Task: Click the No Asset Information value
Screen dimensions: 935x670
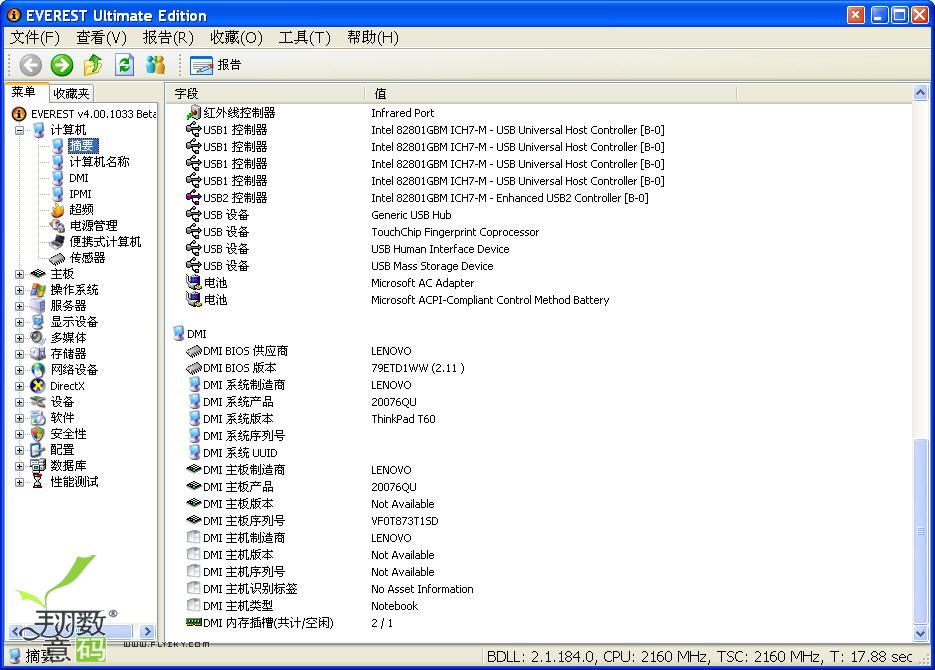Action: click(422, 589)
